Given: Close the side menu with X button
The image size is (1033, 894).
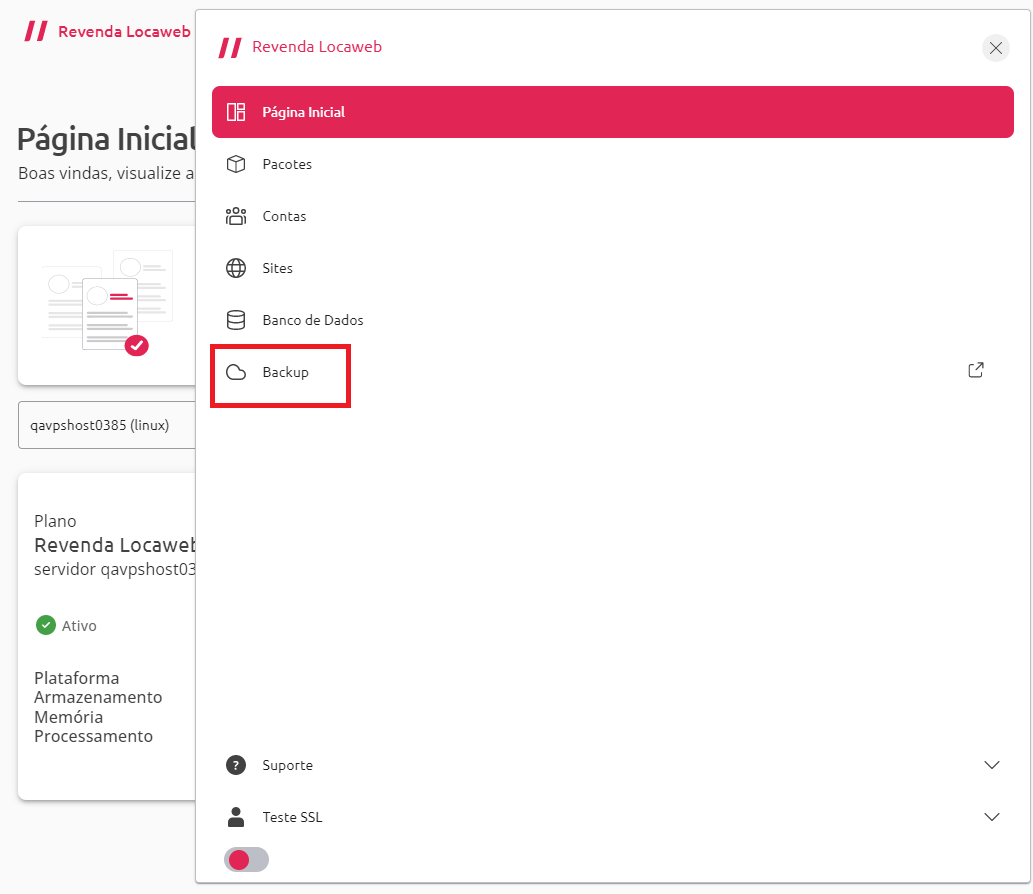Looking at the screenshot, I should click(995, 48).
